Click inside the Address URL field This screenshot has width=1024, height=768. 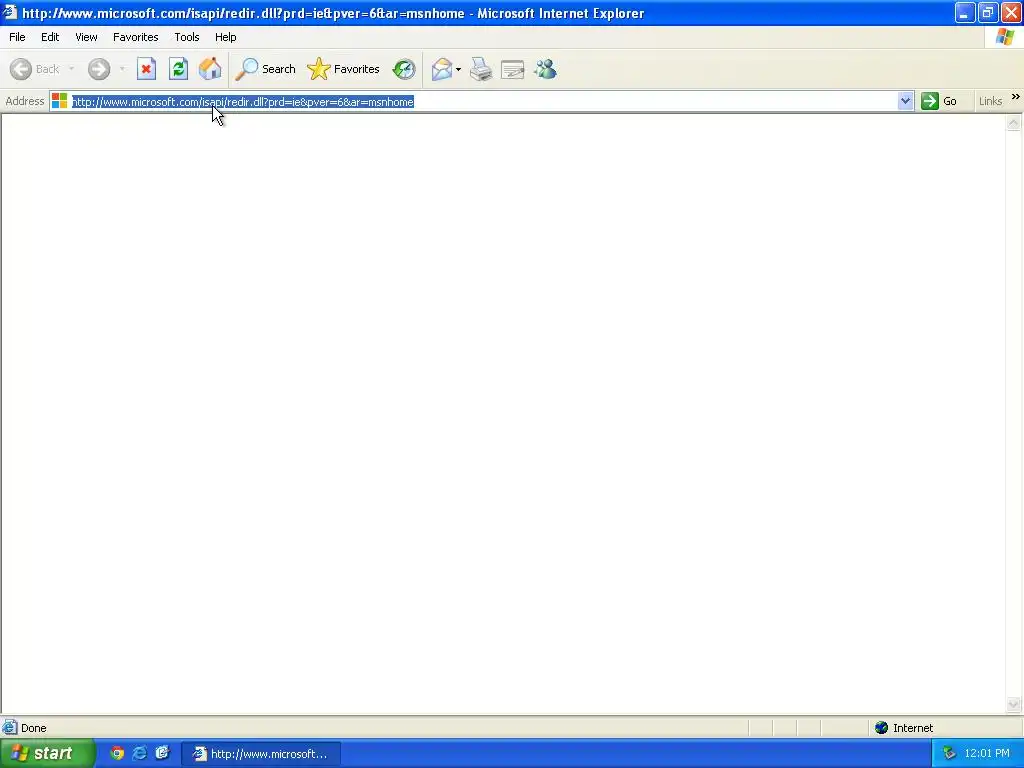click(483, 102)
